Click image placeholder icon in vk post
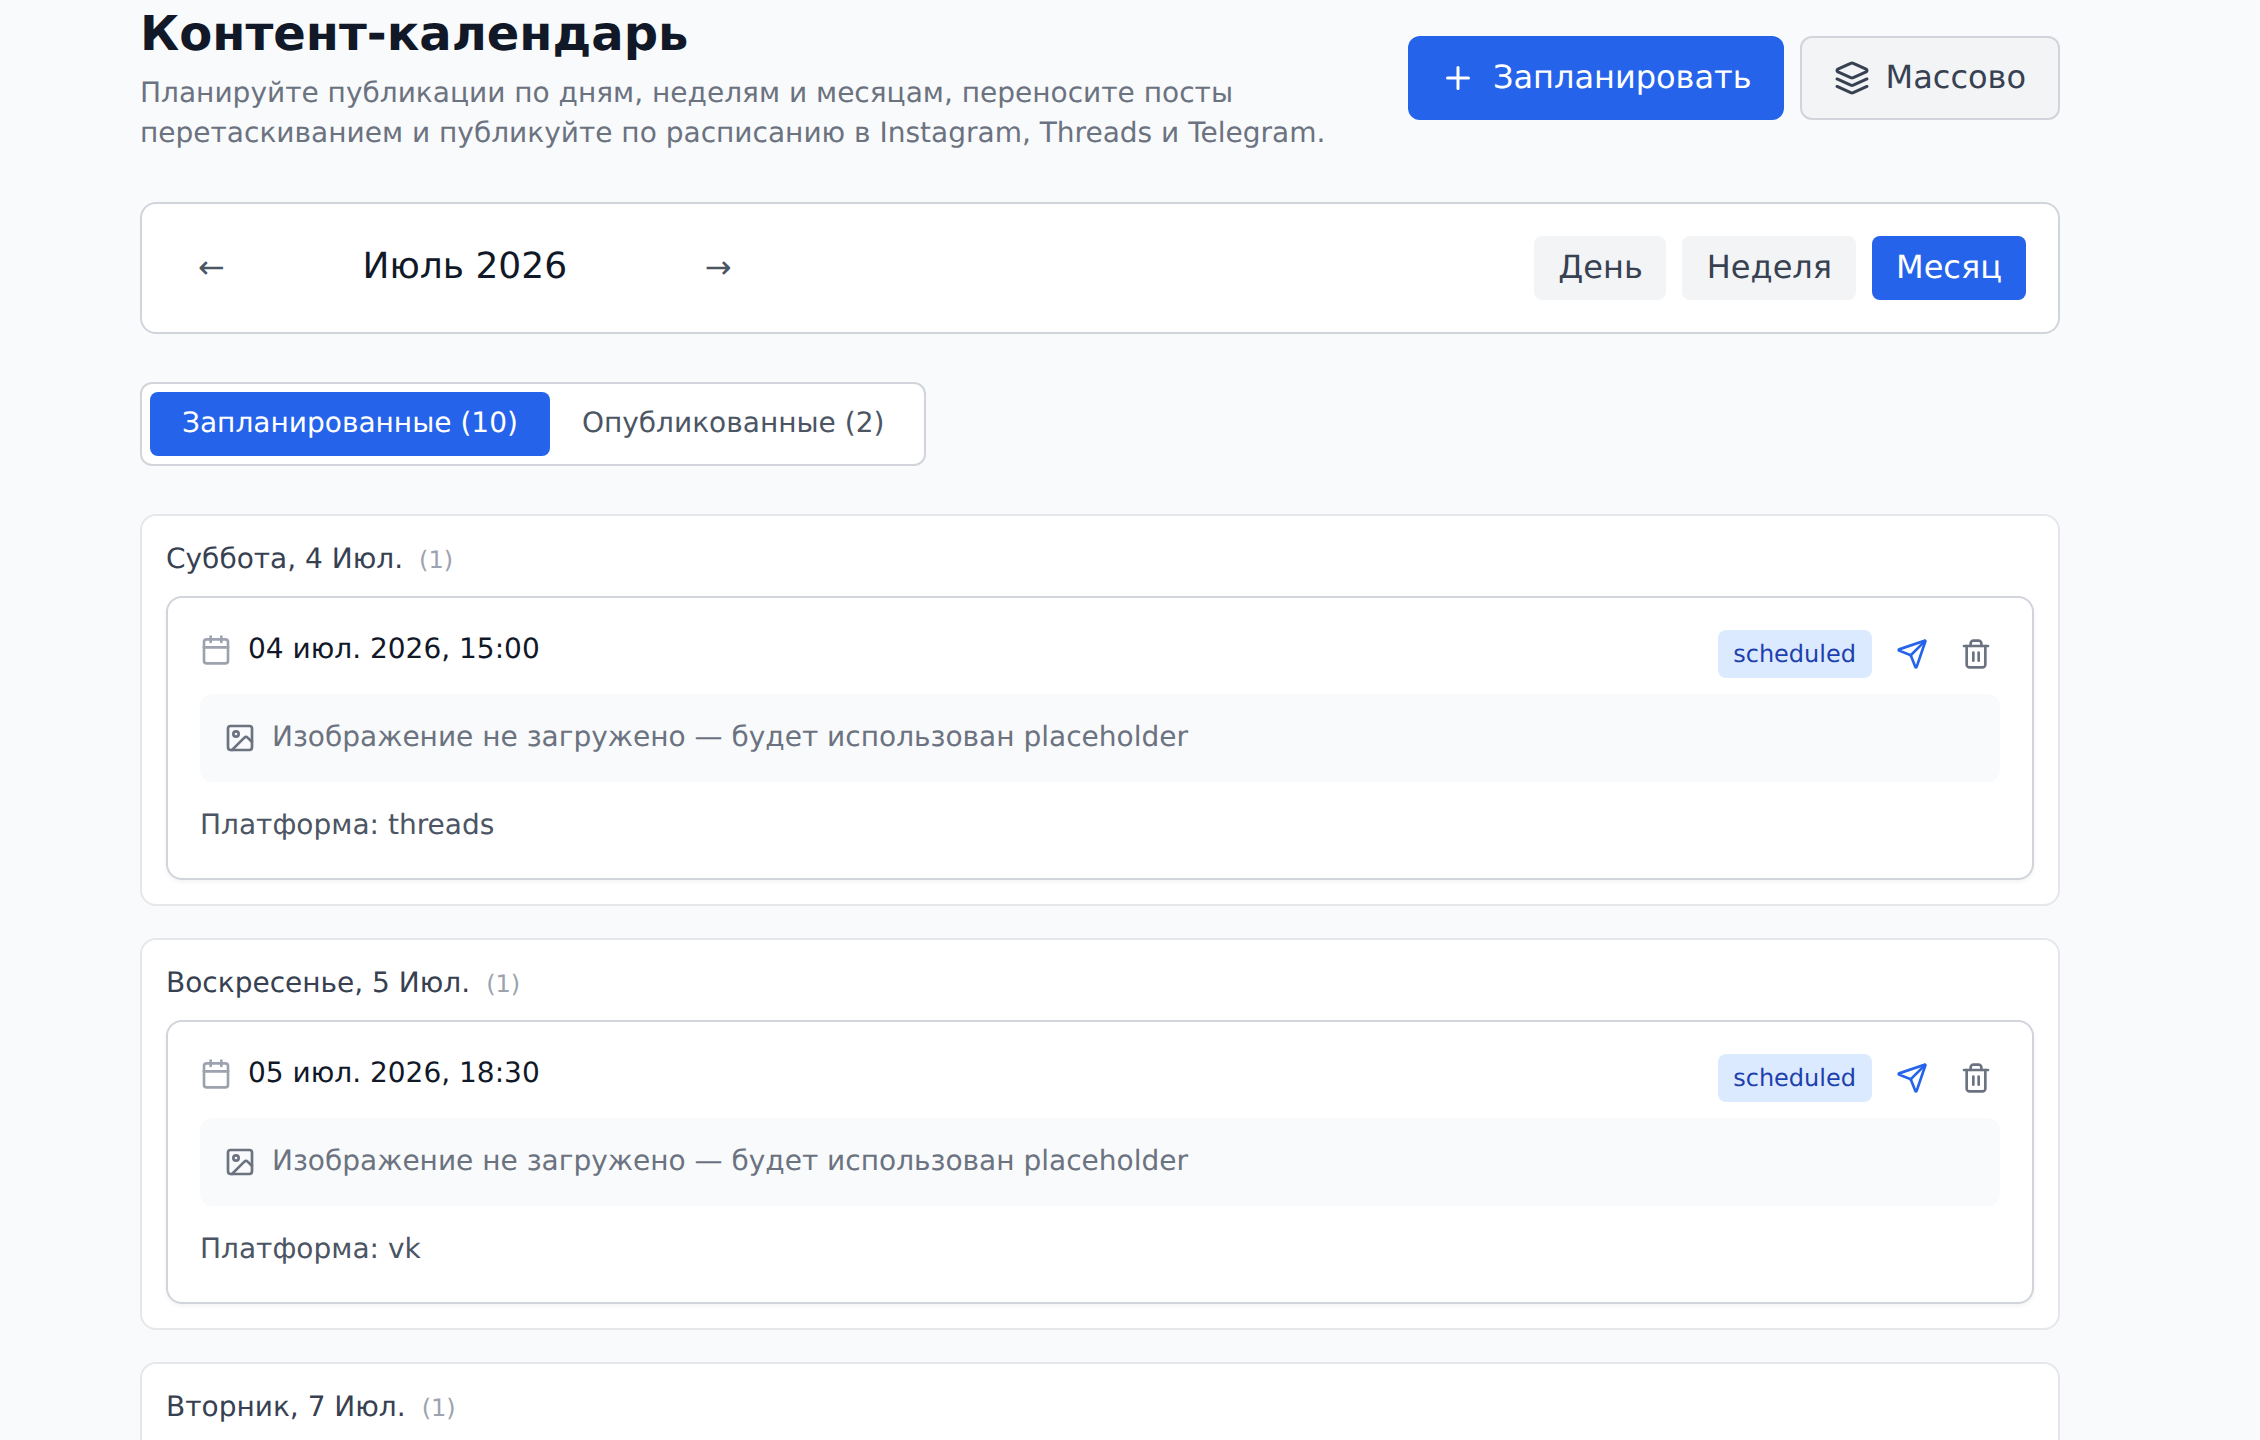 240,1162
